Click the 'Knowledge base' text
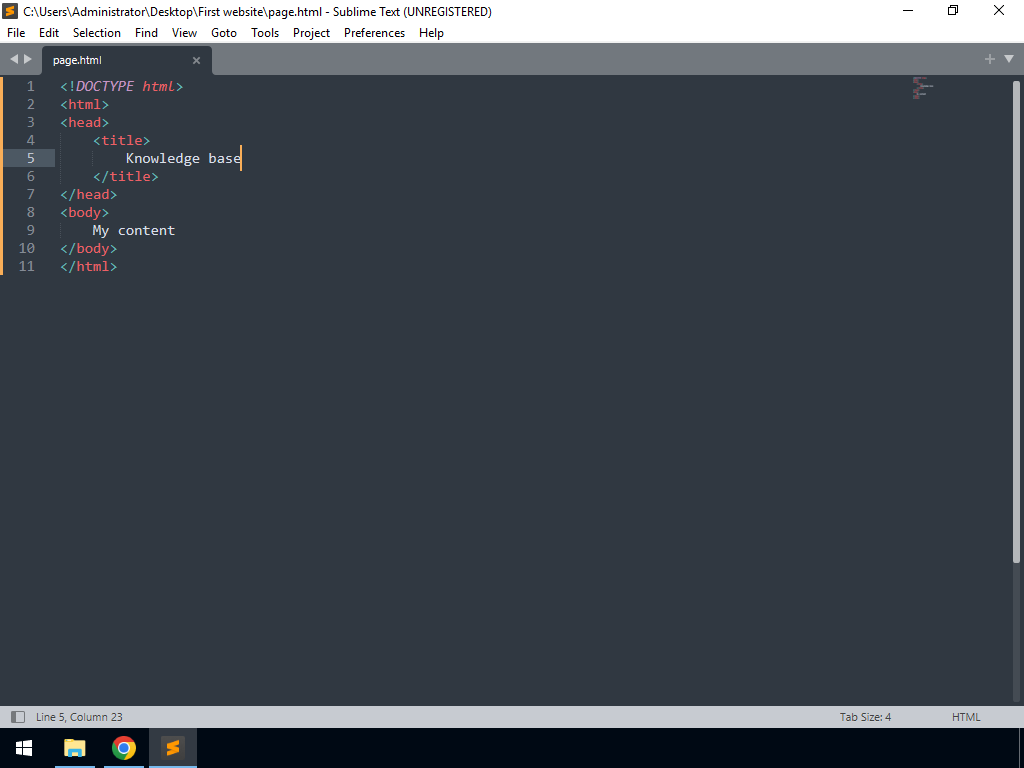This screenshot has width=1024, height=768. coord(184,159)
